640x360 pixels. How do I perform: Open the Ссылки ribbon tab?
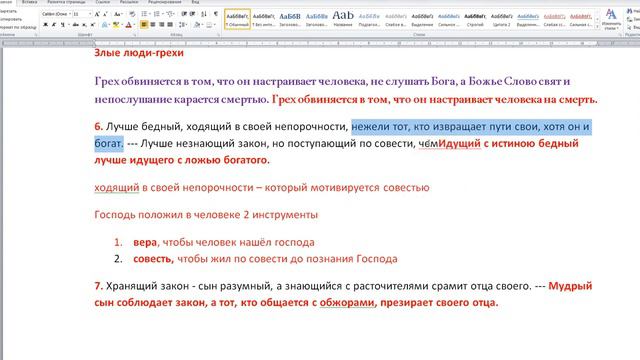pos(102,2)
